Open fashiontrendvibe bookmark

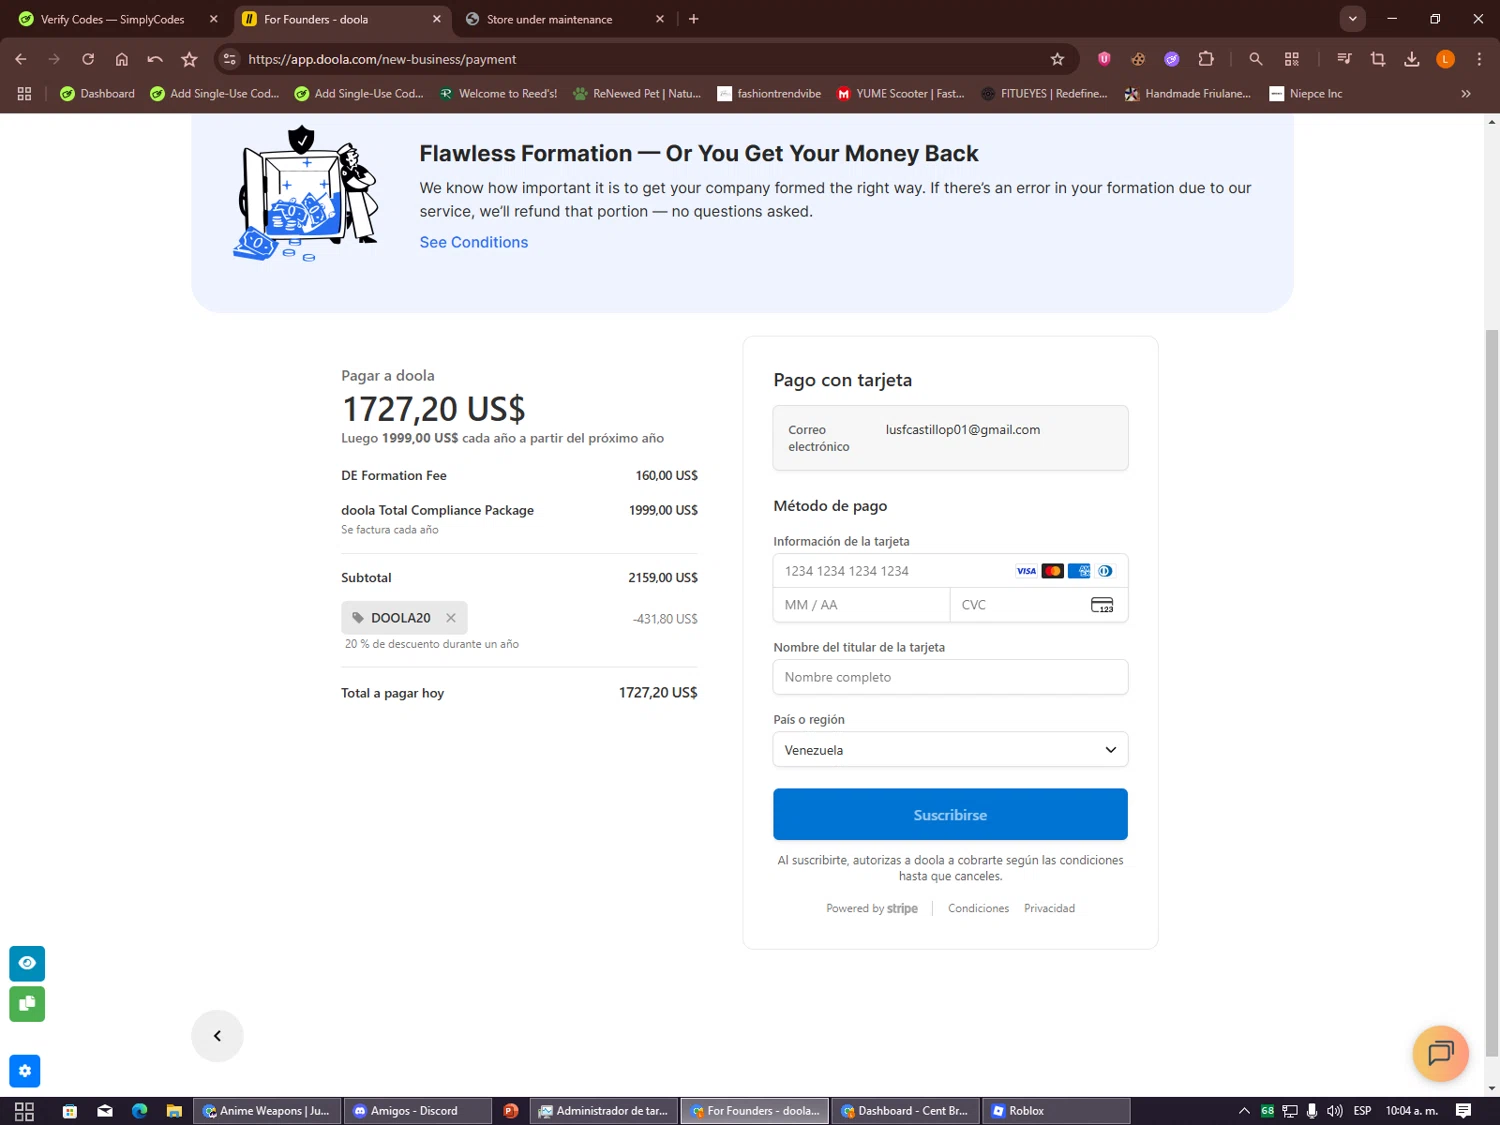(769, 94)
